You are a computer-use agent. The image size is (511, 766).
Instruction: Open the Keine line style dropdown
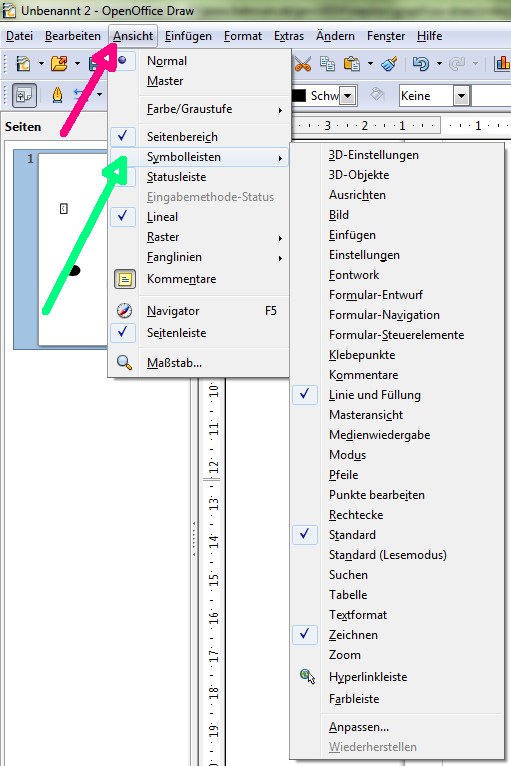[x=461, y=96]
